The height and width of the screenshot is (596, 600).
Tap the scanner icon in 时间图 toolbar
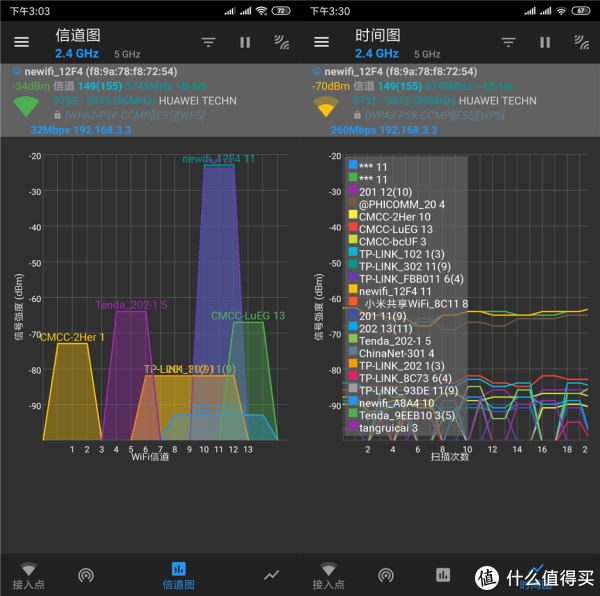click(581, 43)
